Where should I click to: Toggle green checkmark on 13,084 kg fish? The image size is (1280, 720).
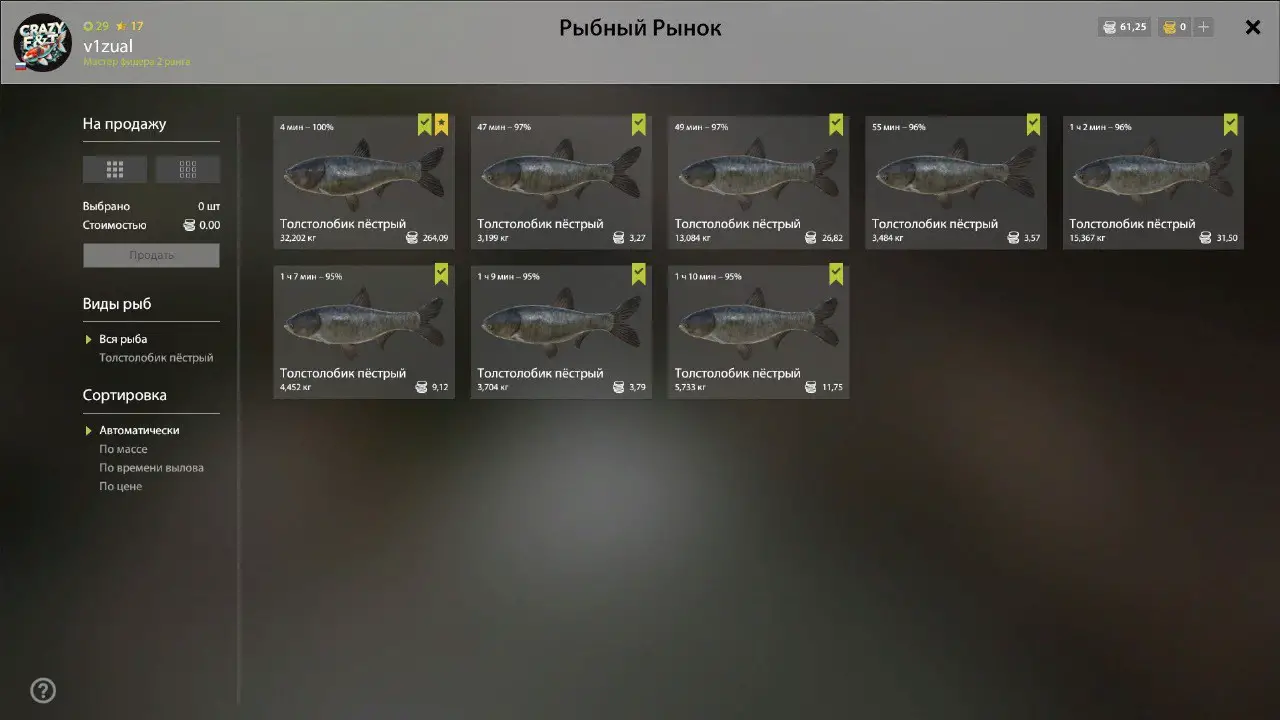tap(836, 125)
